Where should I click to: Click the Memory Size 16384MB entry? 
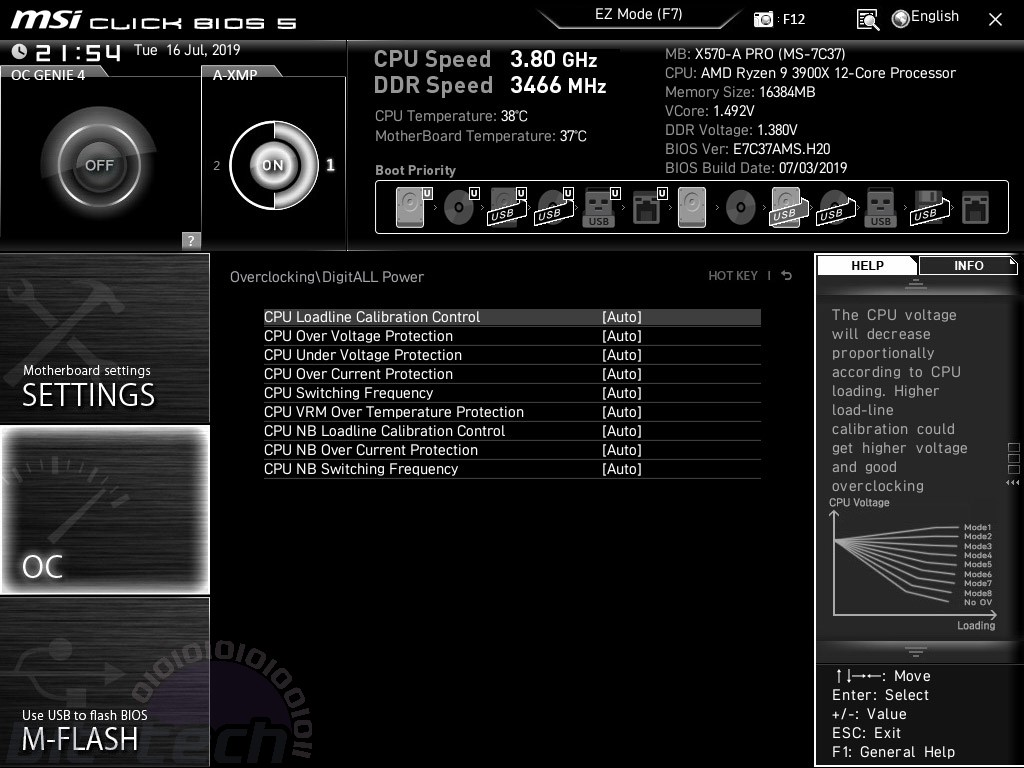point(740,92)
